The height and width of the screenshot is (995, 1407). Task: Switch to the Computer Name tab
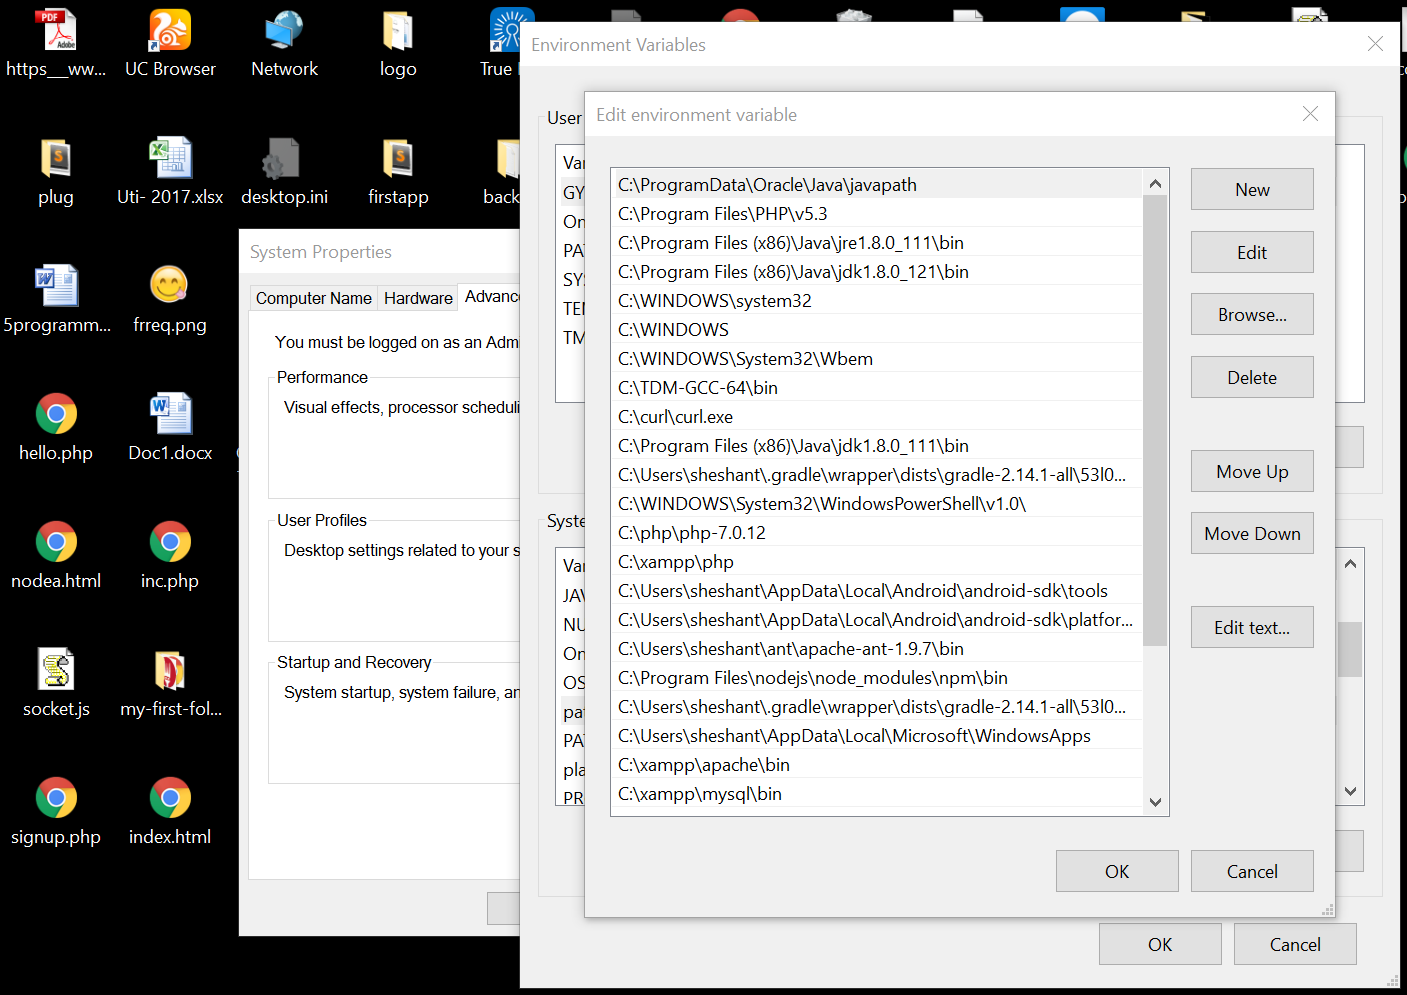coord(313,298)
